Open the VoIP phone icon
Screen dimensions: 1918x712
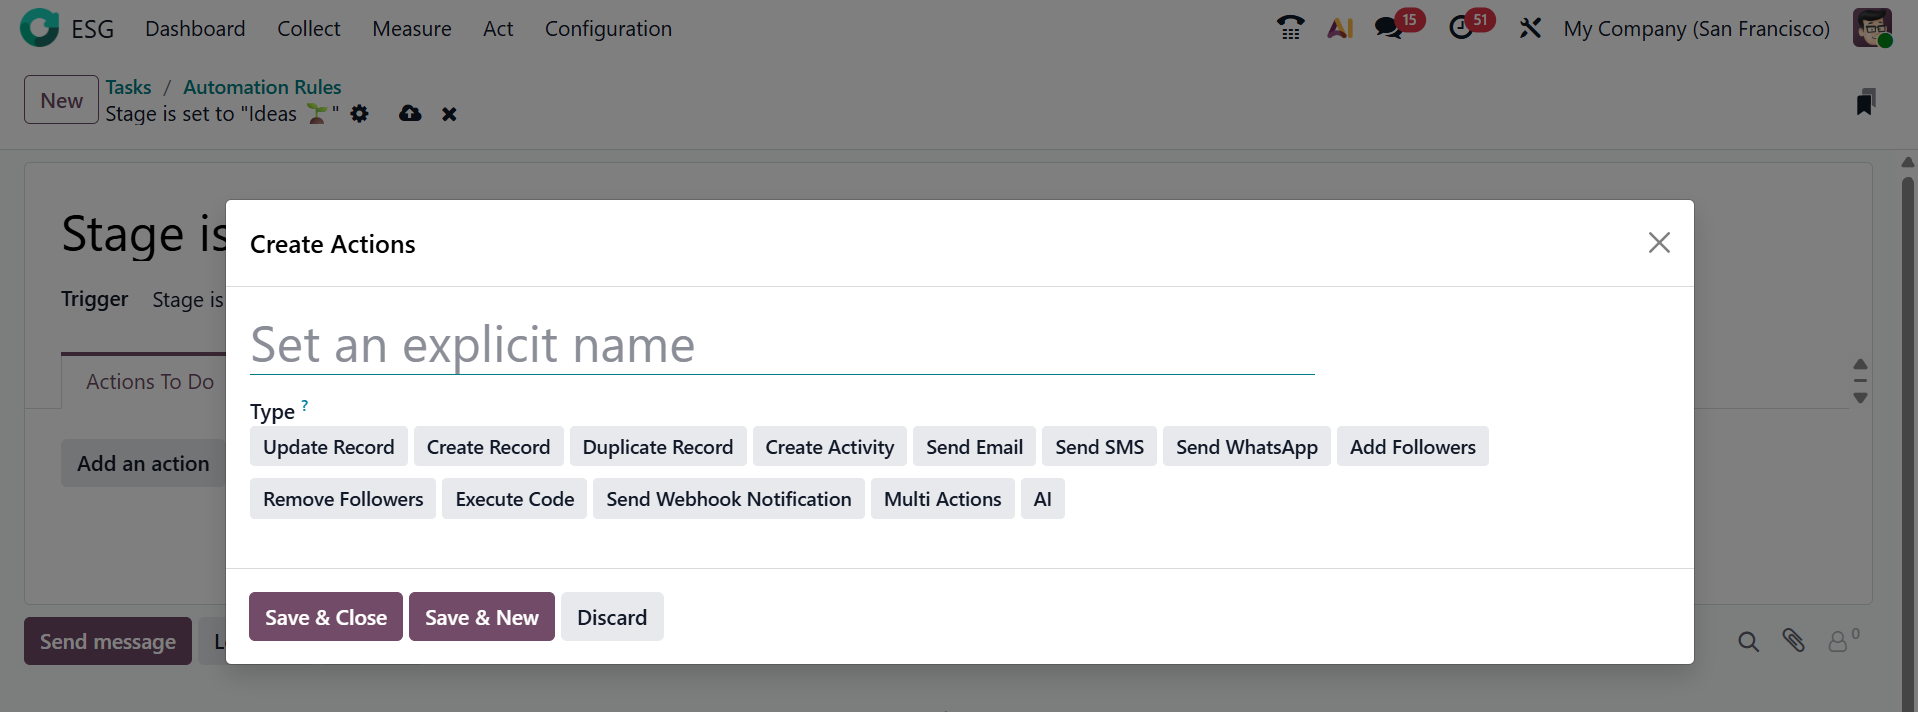pyautogui.click(x=1290, y=28)
